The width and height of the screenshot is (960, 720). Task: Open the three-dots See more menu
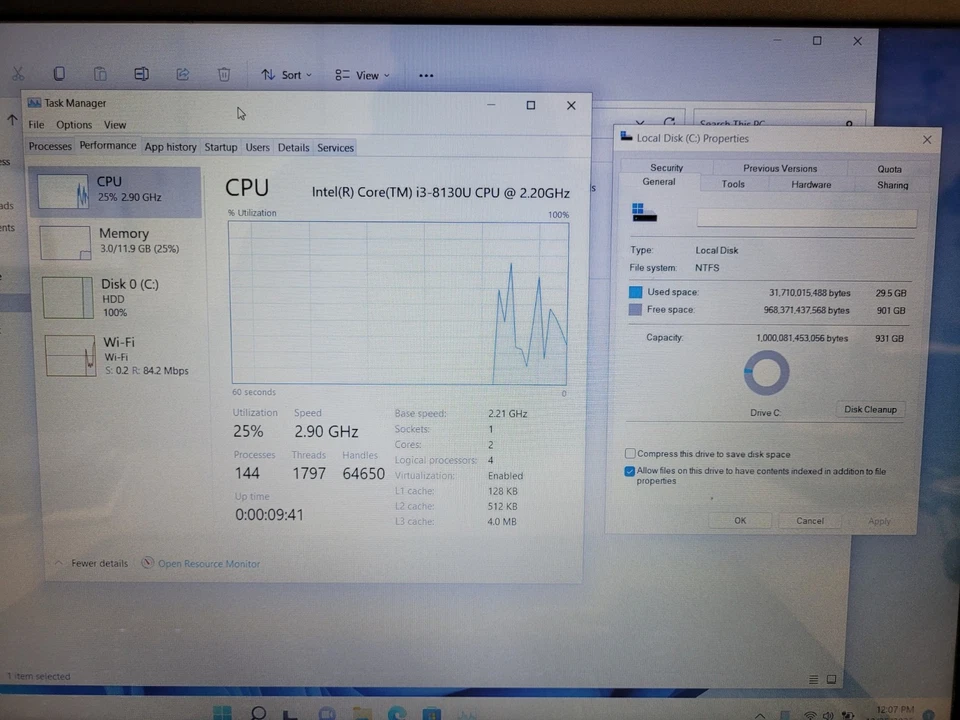point(426,75)
